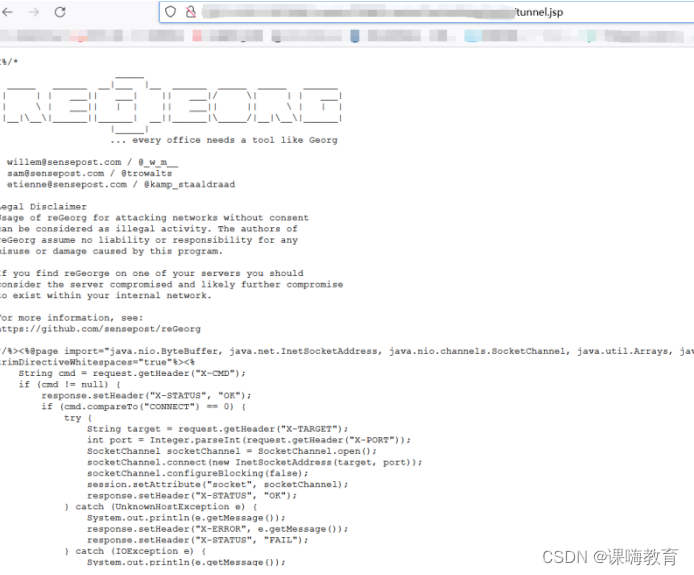This screenshot has width=694, height=575.
Task: Click the line 'catch (IOException e) {'
Action: click(x=135, y=551)
